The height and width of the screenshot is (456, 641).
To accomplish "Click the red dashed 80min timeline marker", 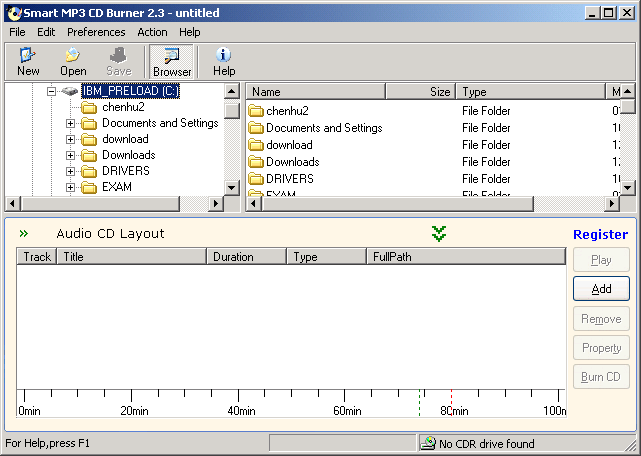I will pos(451,403).
